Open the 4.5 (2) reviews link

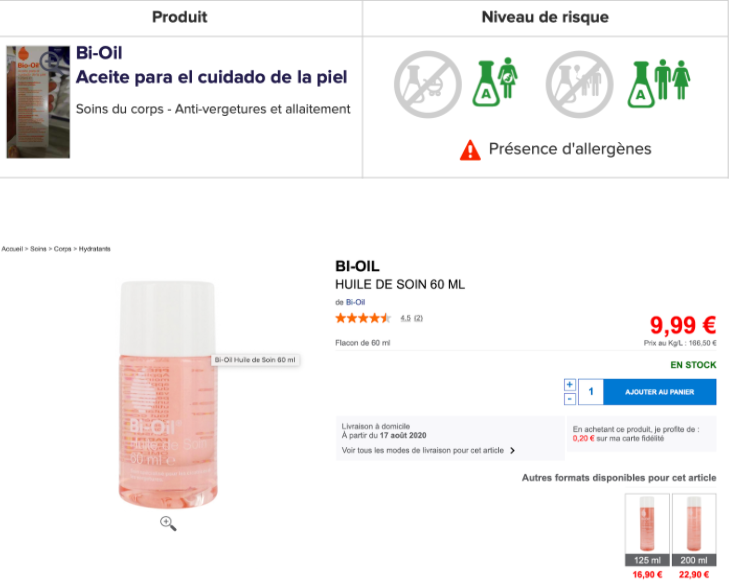pyautogui.click(x=411, y=318)
